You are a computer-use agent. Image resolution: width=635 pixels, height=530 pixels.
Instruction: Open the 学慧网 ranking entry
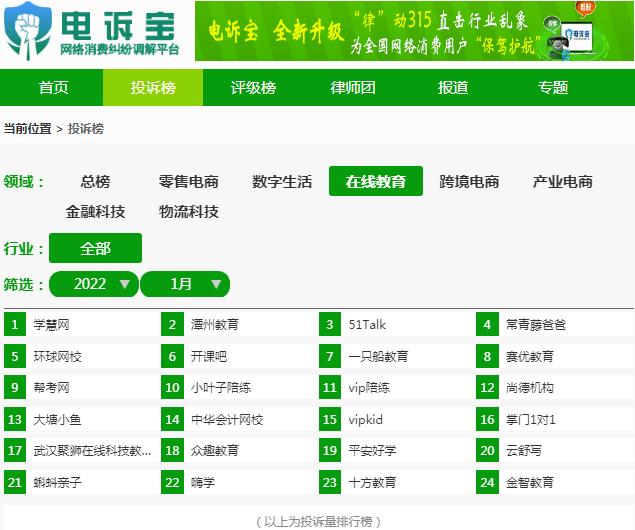pyautogui.click(x=52, y=325)
